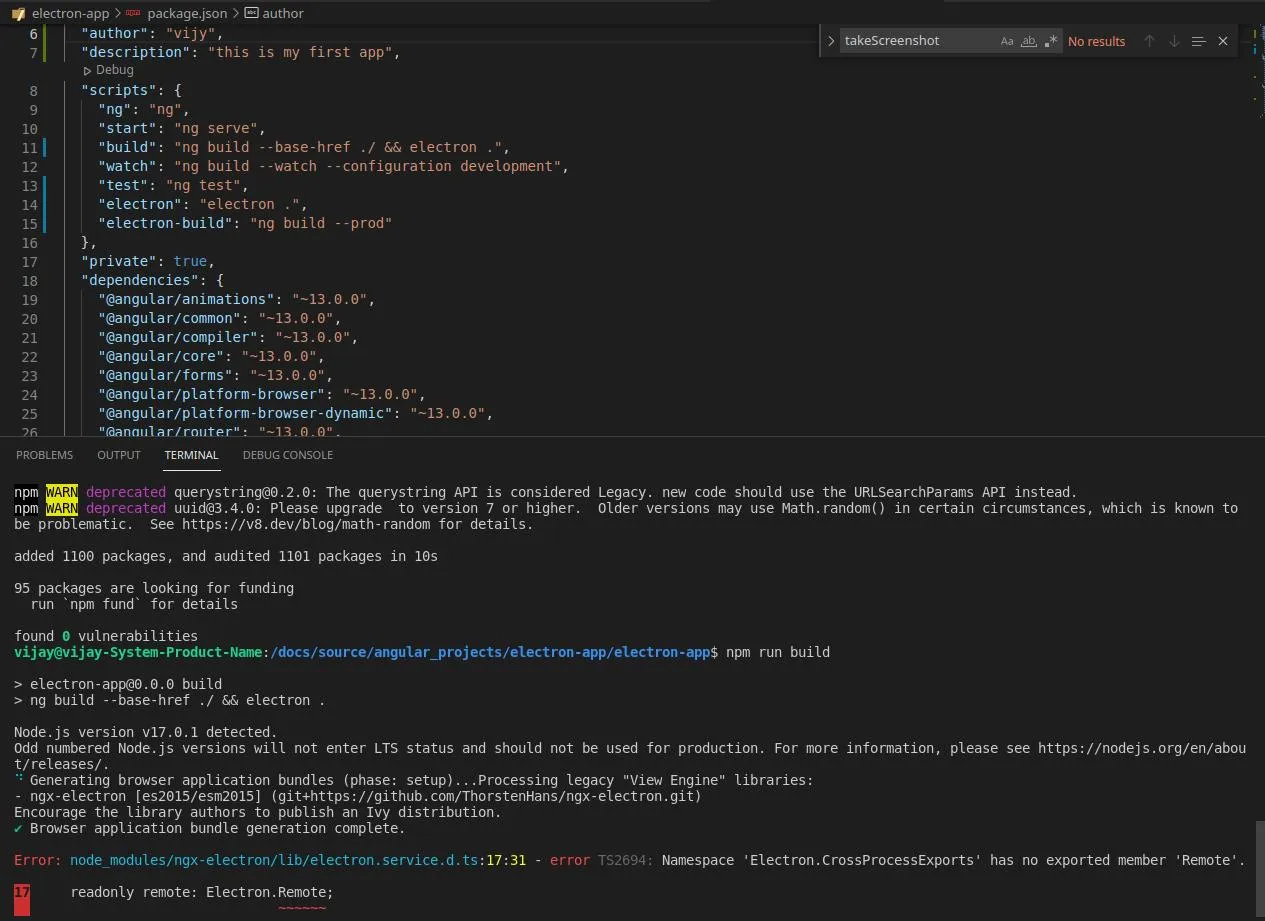Toggle Use Regular Expression in find widget

1050,41
